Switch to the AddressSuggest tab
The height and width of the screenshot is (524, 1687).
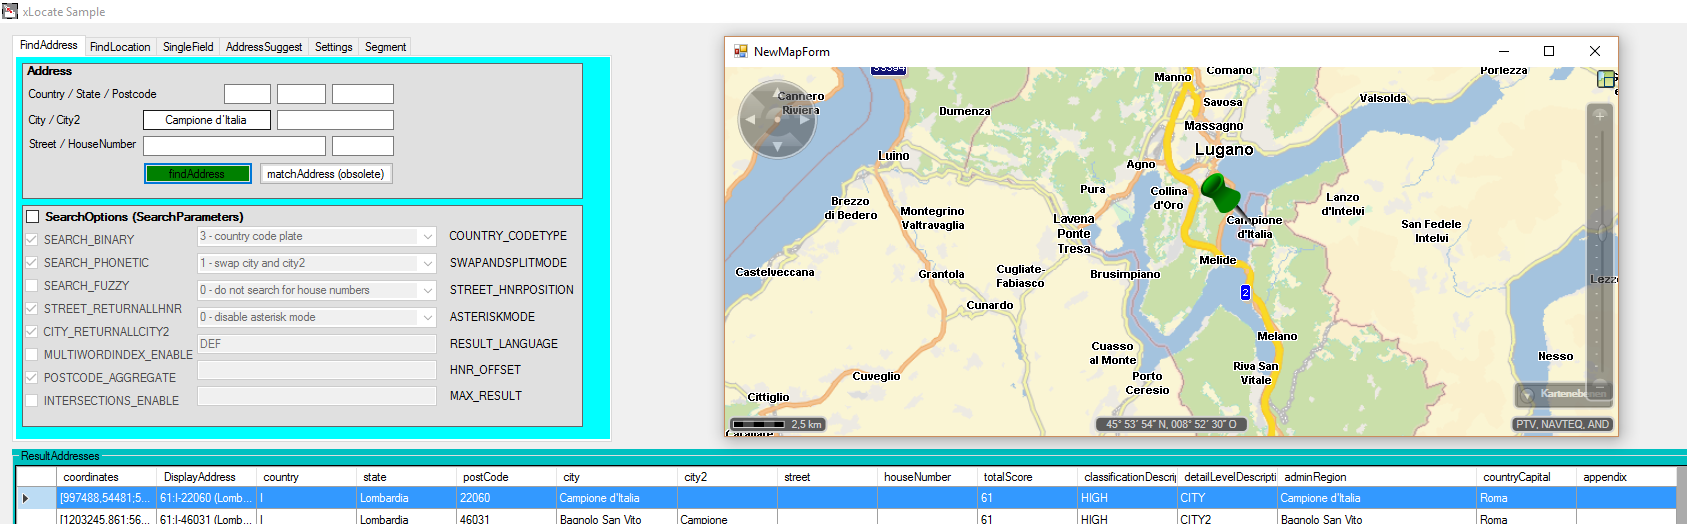click(263, 47)
